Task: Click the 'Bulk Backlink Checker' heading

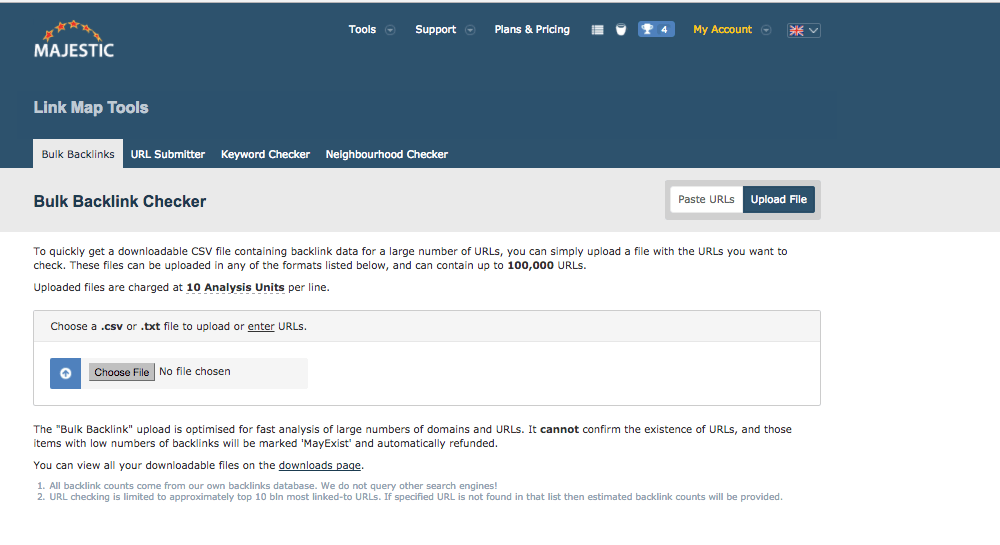Action: tap(120, 201)
